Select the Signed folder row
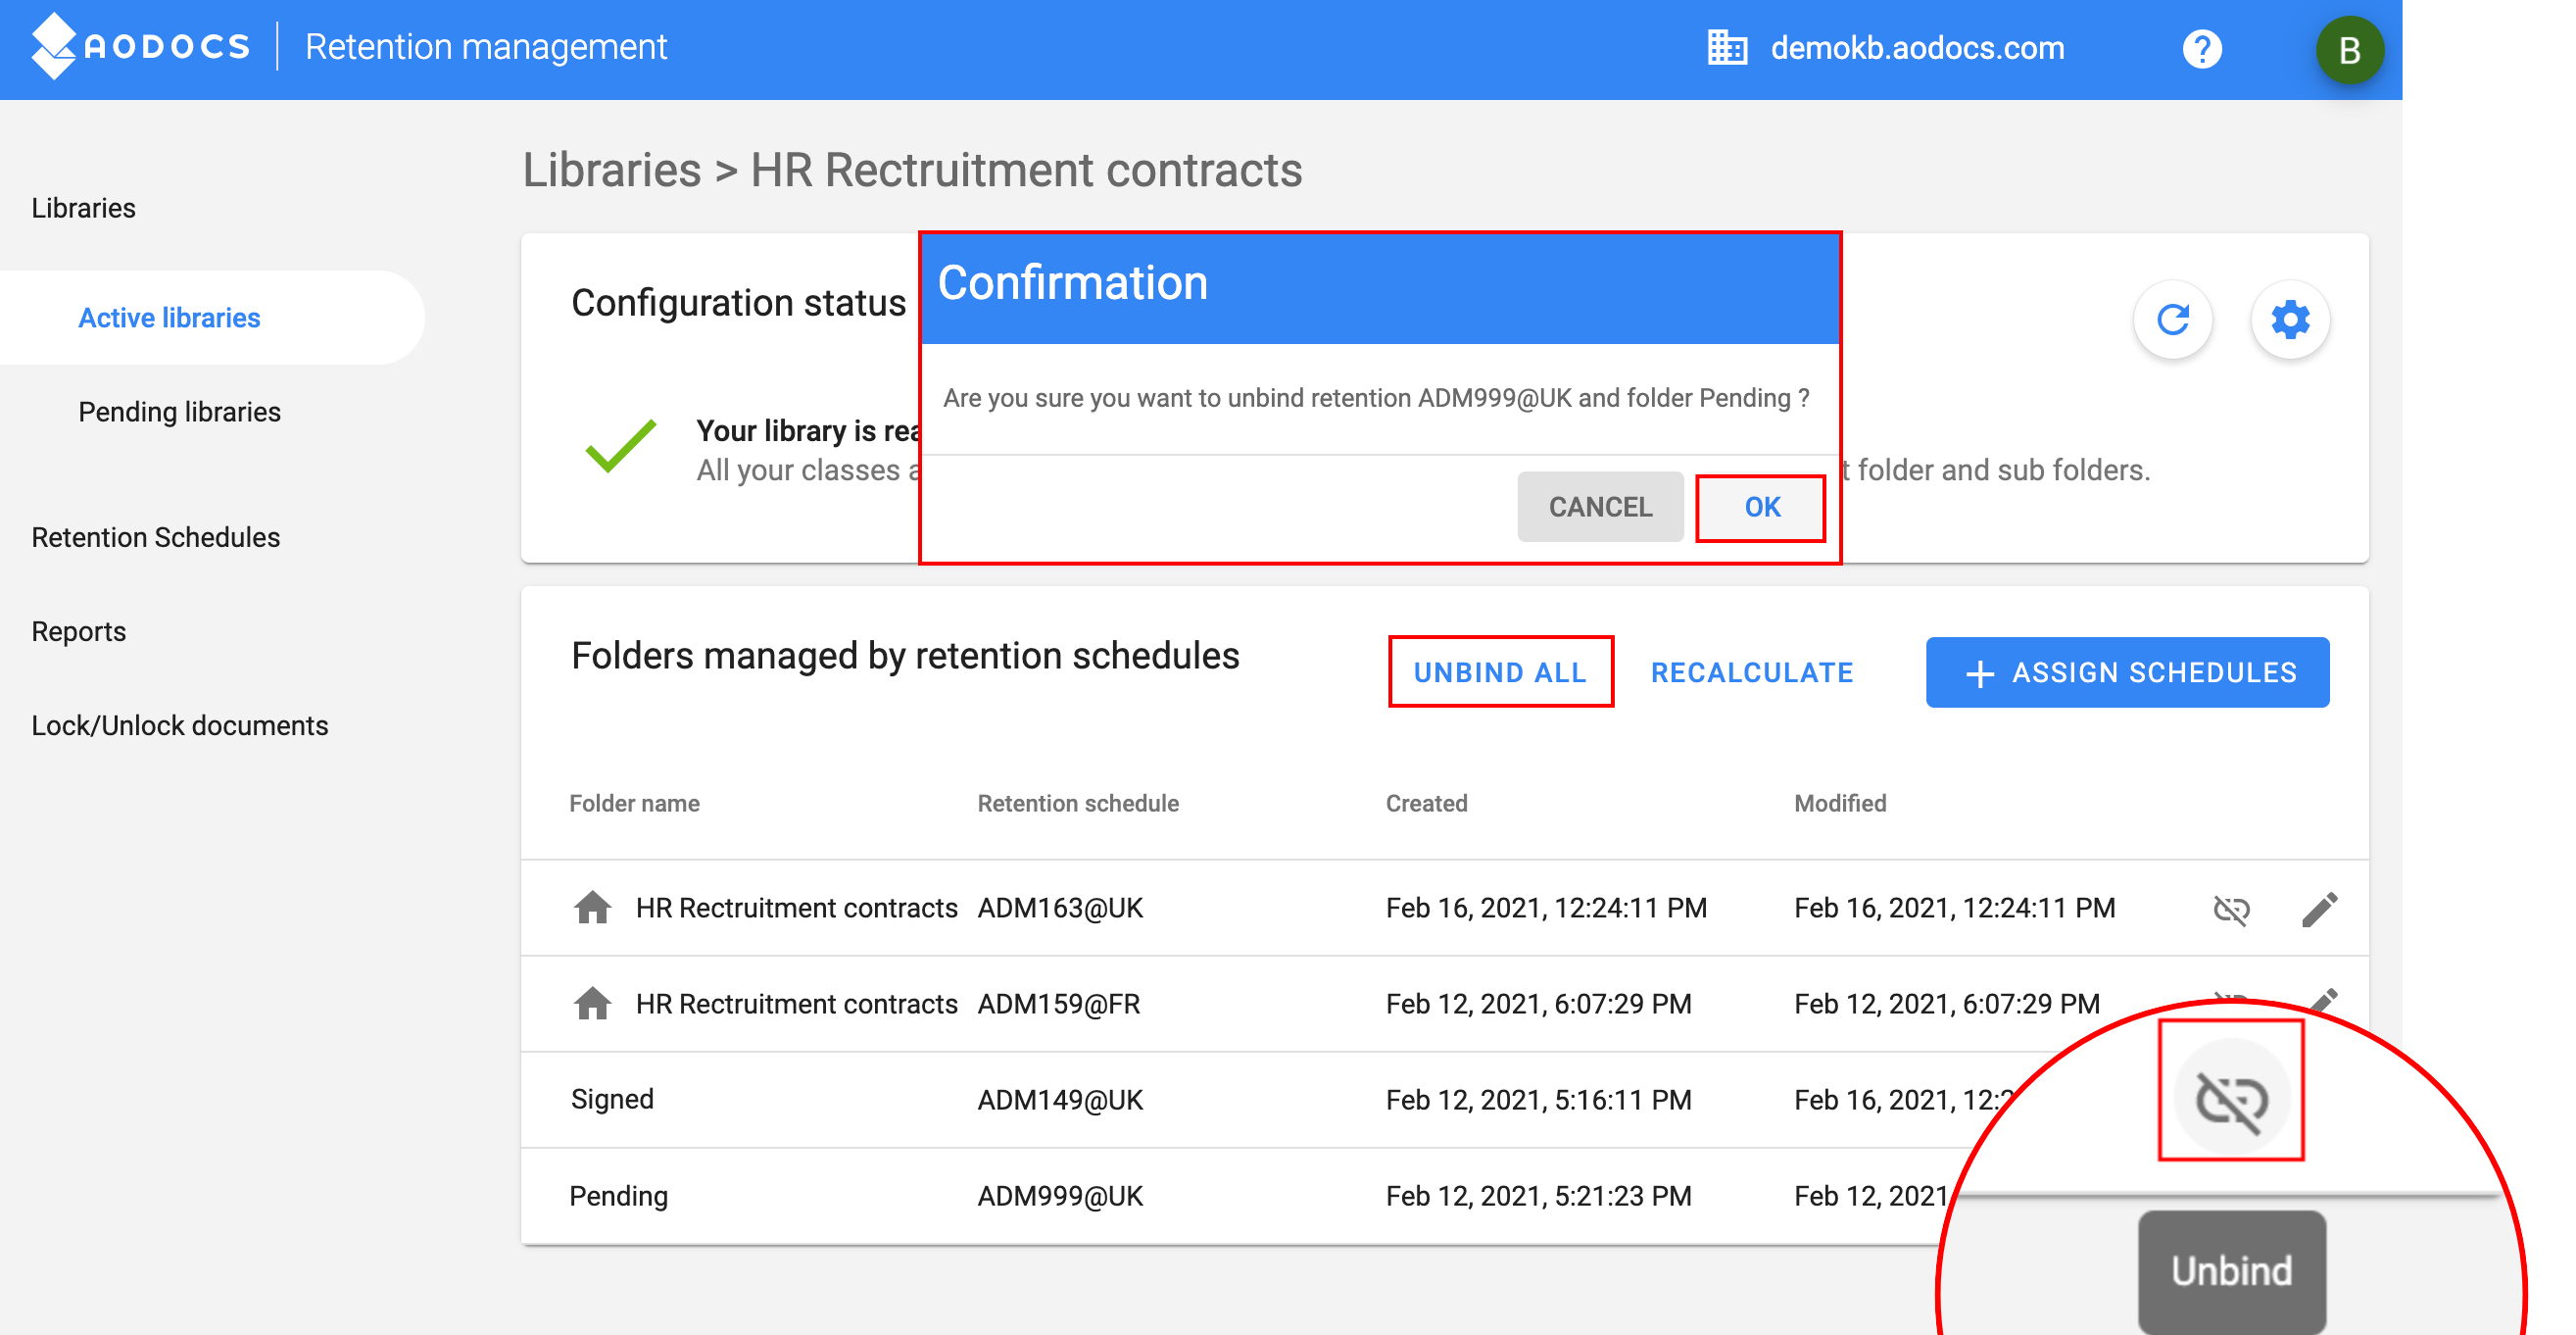Viewport: 2576px width, 1335px height. pyautogui.click(x=1444, y=1099)
